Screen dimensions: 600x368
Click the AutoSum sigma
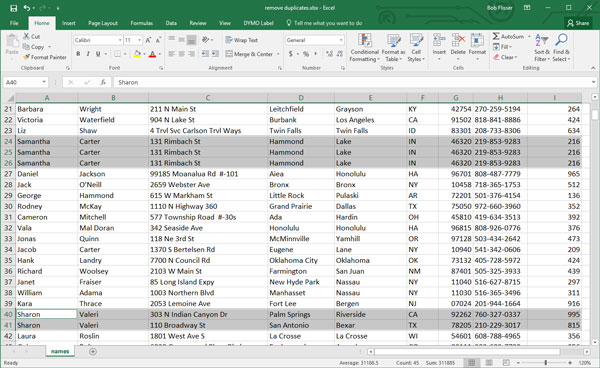[x=496, y=36]
